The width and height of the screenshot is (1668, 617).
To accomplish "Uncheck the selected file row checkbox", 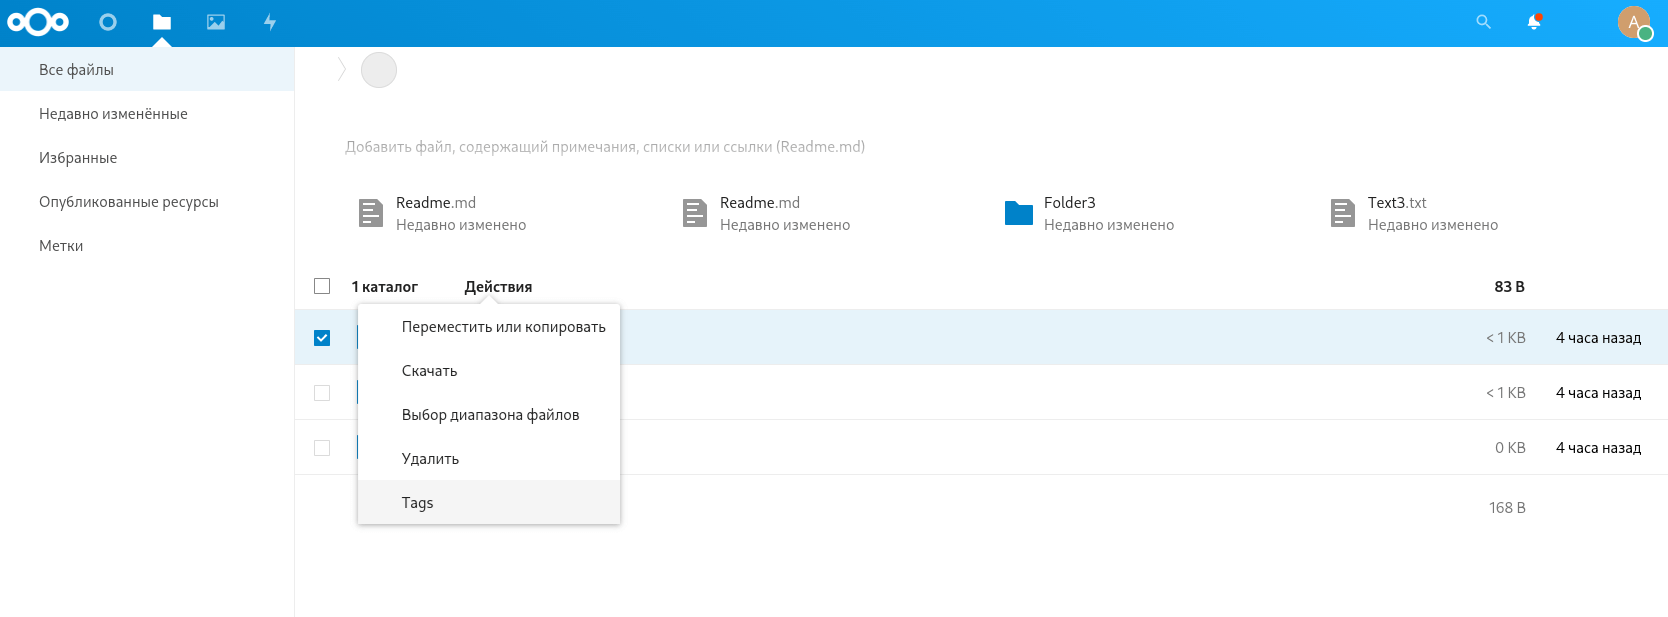I will point(322,338).
